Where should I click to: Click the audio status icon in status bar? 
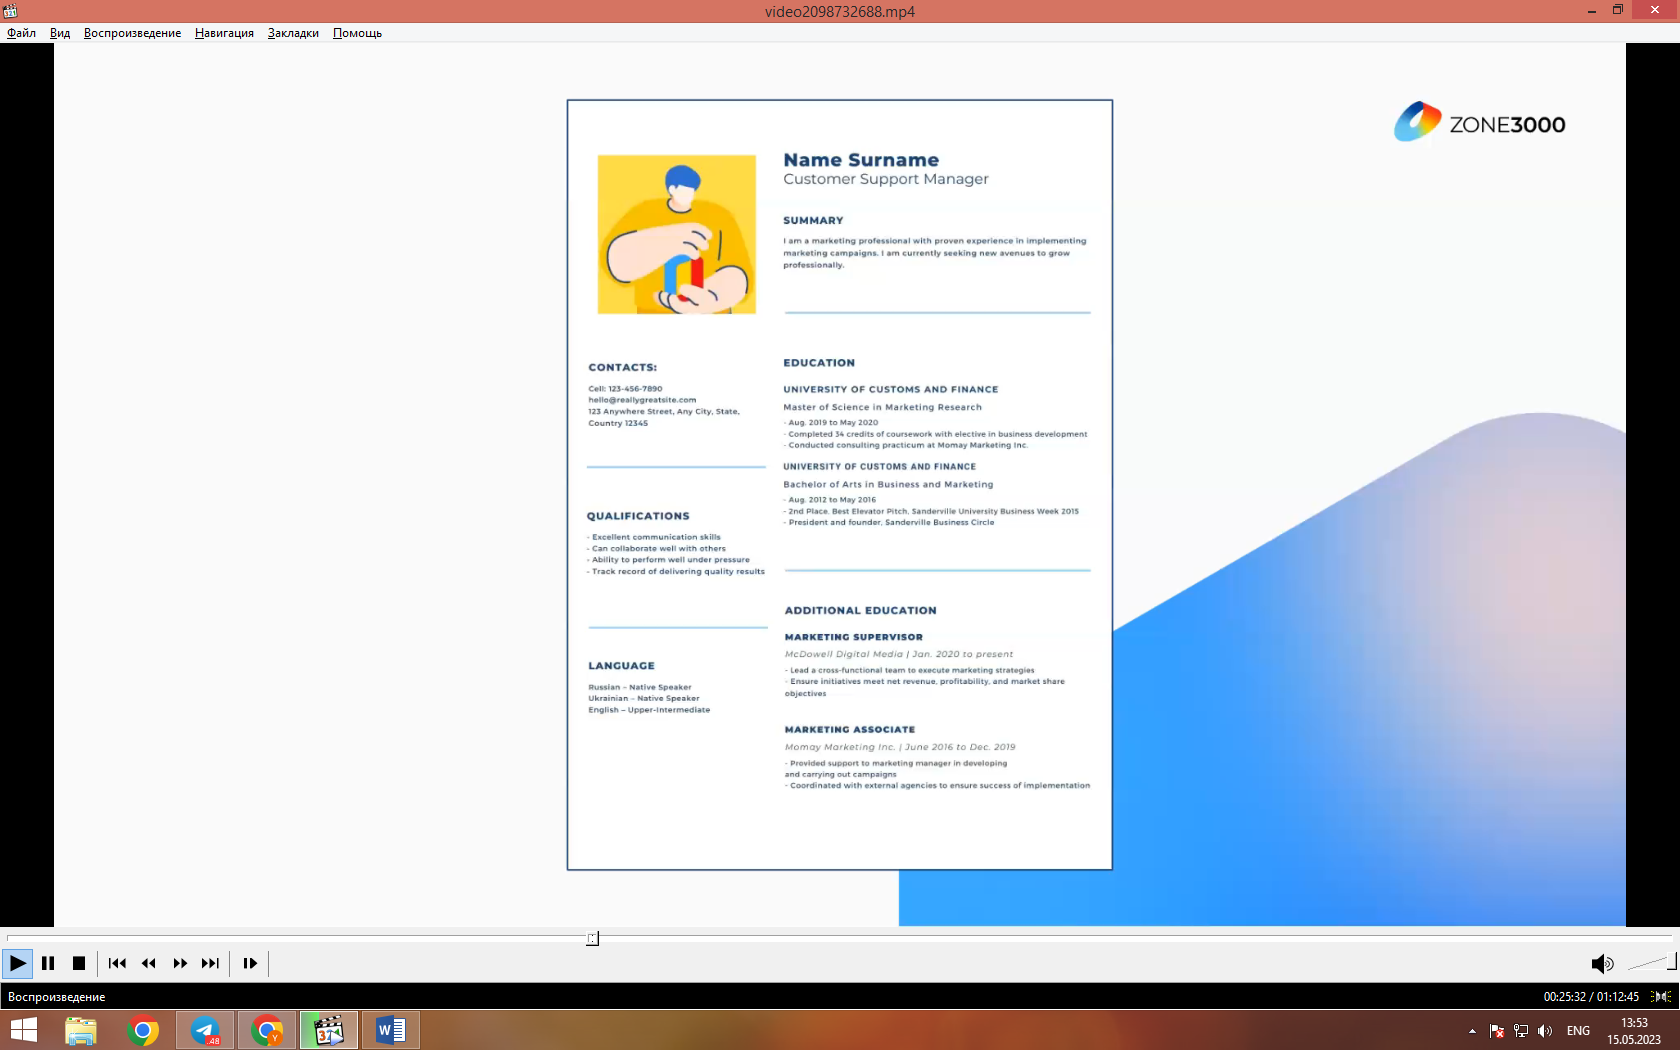[x=1661, y=997]
